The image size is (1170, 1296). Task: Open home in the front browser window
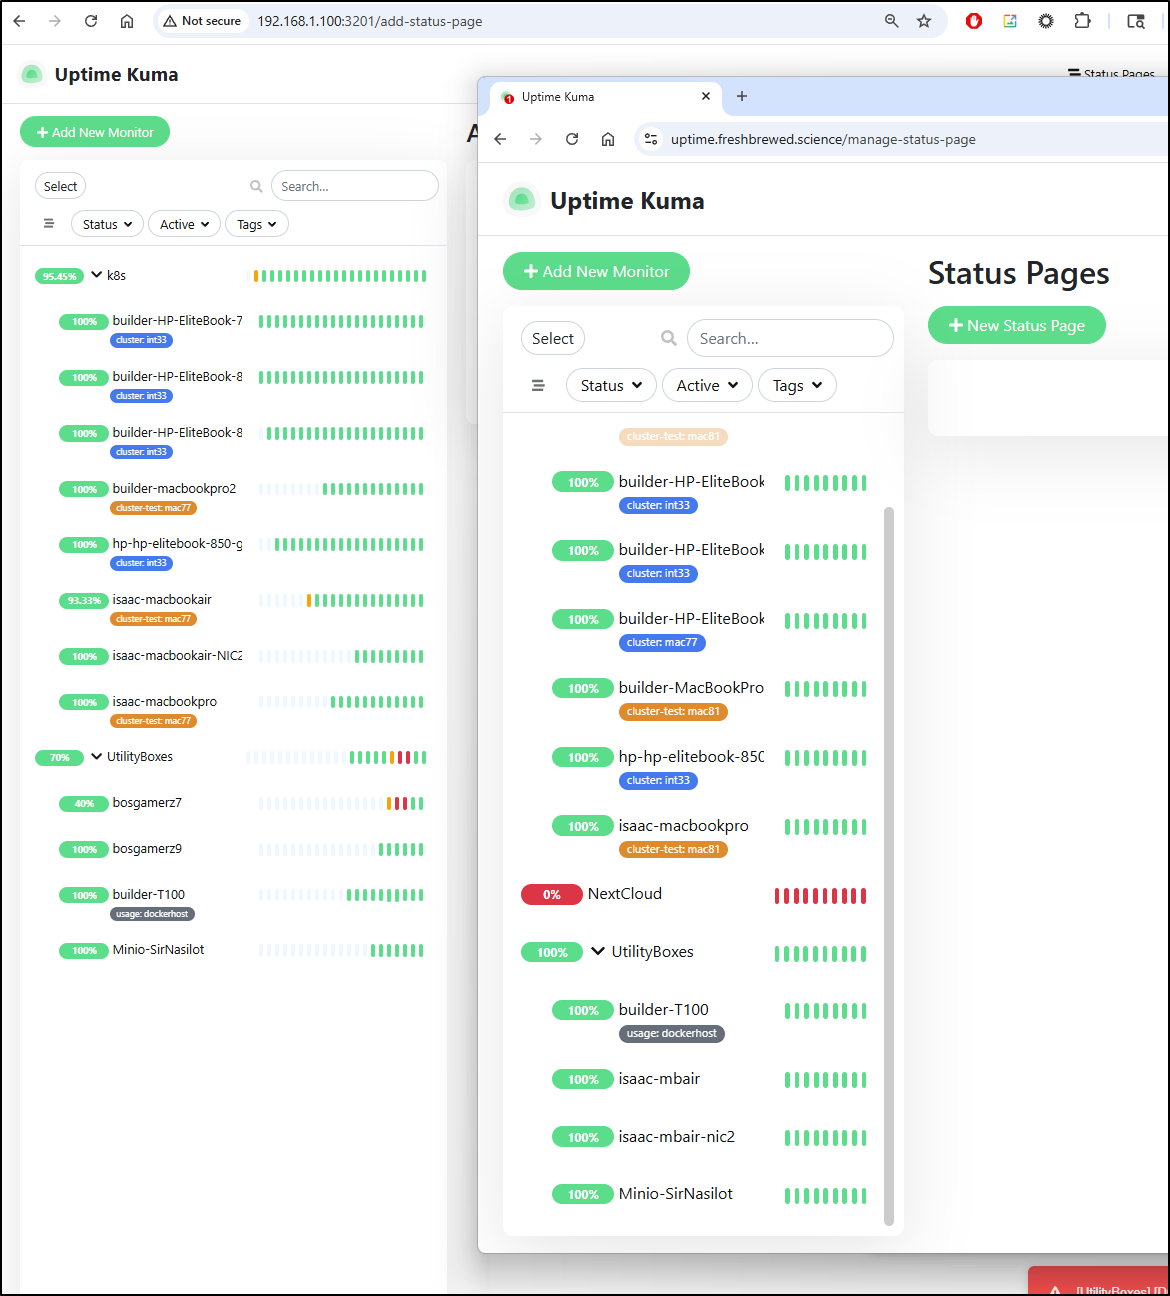click(608, 139)
